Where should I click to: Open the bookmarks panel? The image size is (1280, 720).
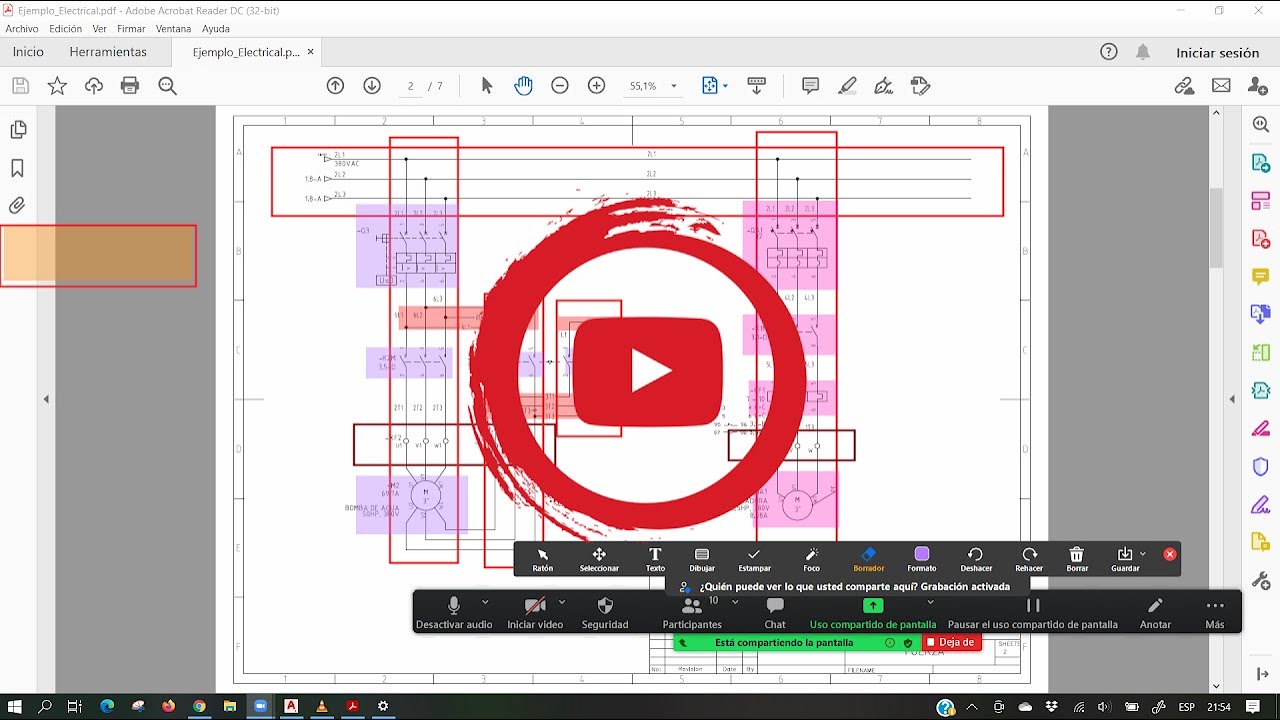(17, 168)
